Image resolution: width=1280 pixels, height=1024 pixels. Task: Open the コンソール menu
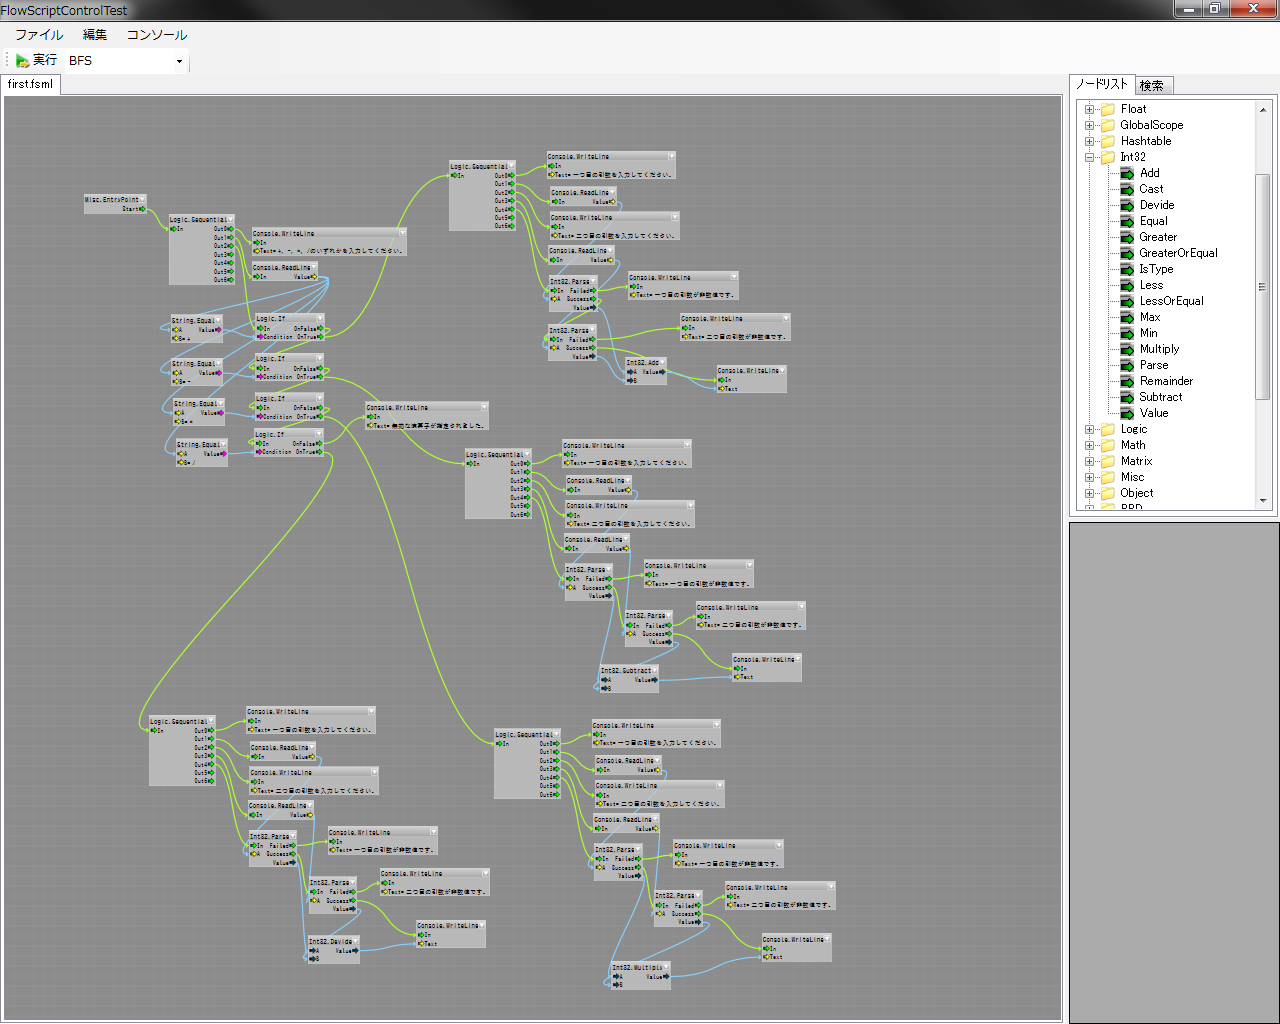point(156,35)
